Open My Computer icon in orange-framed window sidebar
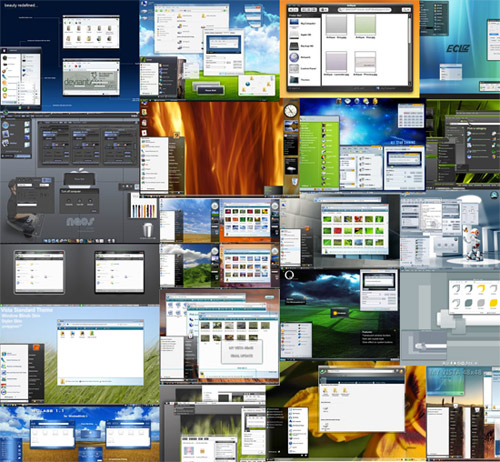The height and width of the screenshot is (462, 500). coord(294,23)
